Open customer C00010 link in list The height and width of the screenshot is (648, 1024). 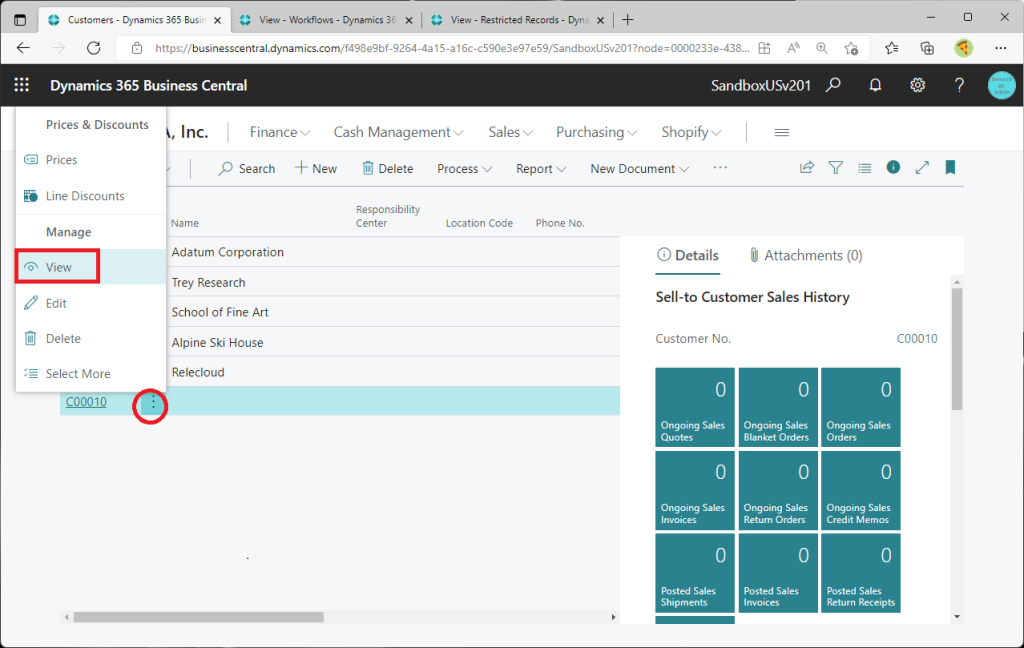coord(86,402)
